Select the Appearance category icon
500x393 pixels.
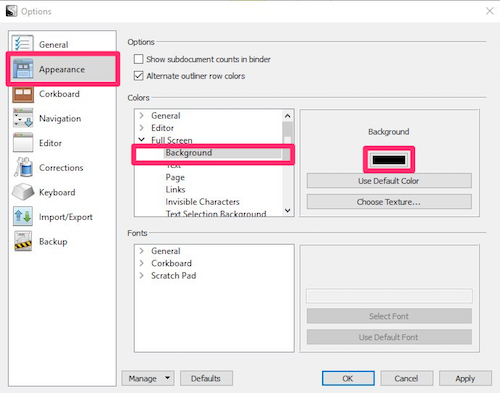pos(23,69)
